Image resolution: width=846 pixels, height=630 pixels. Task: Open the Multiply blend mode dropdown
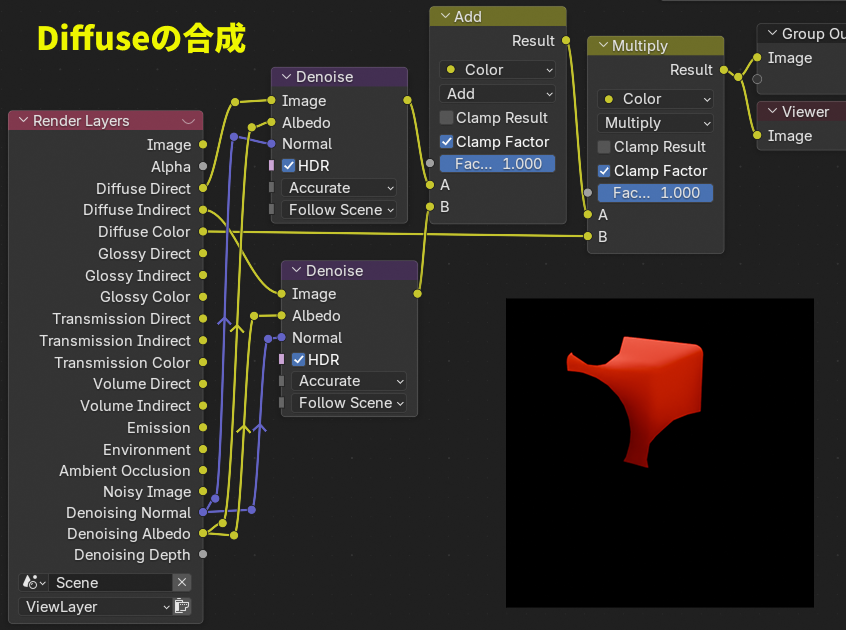[656, 123]
